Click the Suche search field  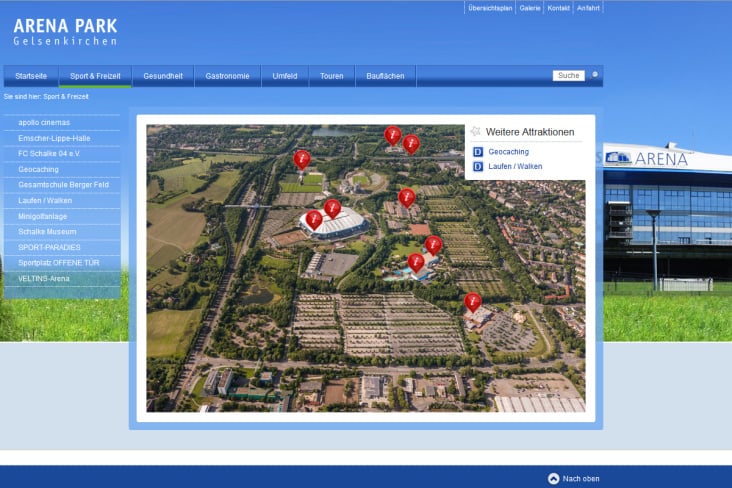(569, 76)
